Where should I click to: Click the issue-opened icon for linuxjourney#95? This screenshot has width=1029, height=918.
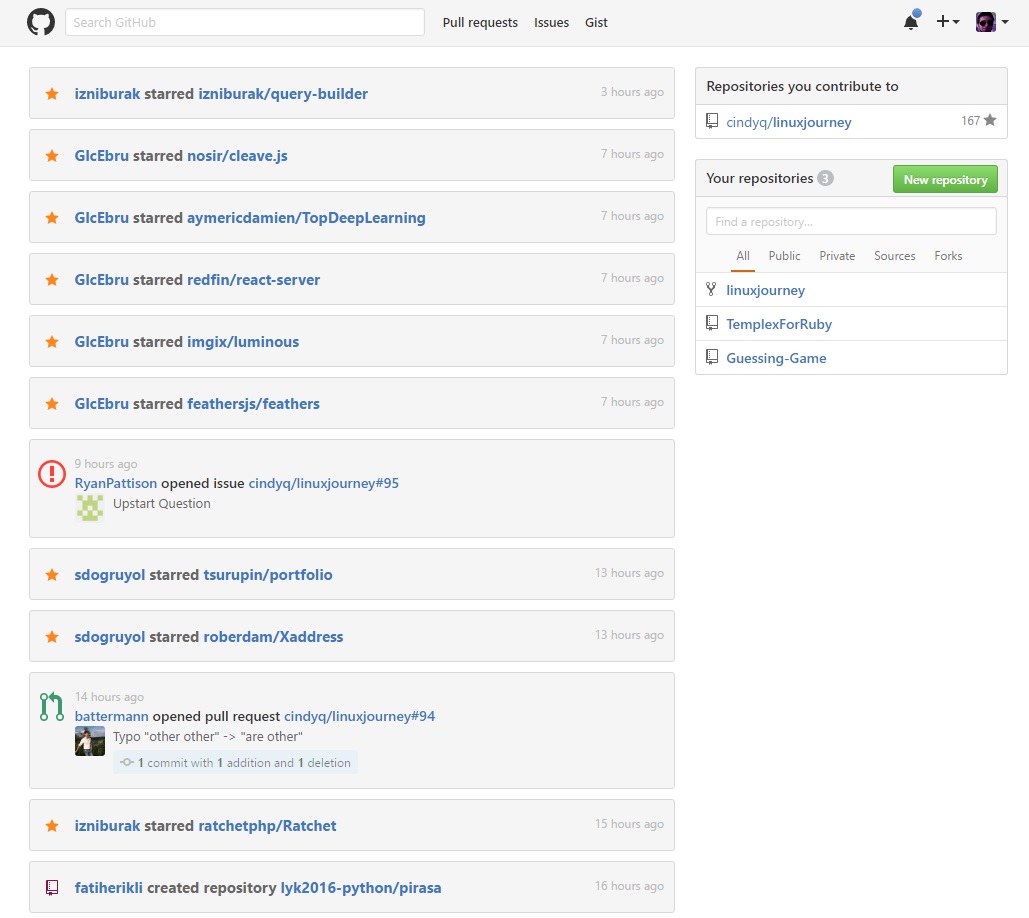point(52,474)
